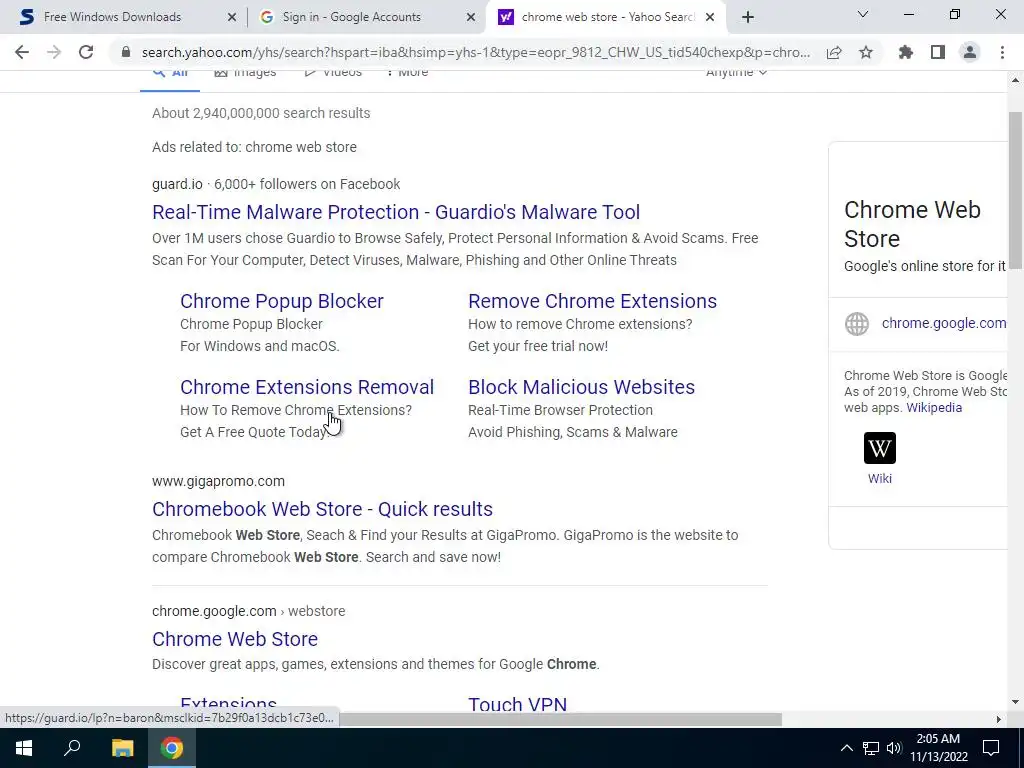
Task: Open the volume speaker tray icon
Action: tap(893, 748)
